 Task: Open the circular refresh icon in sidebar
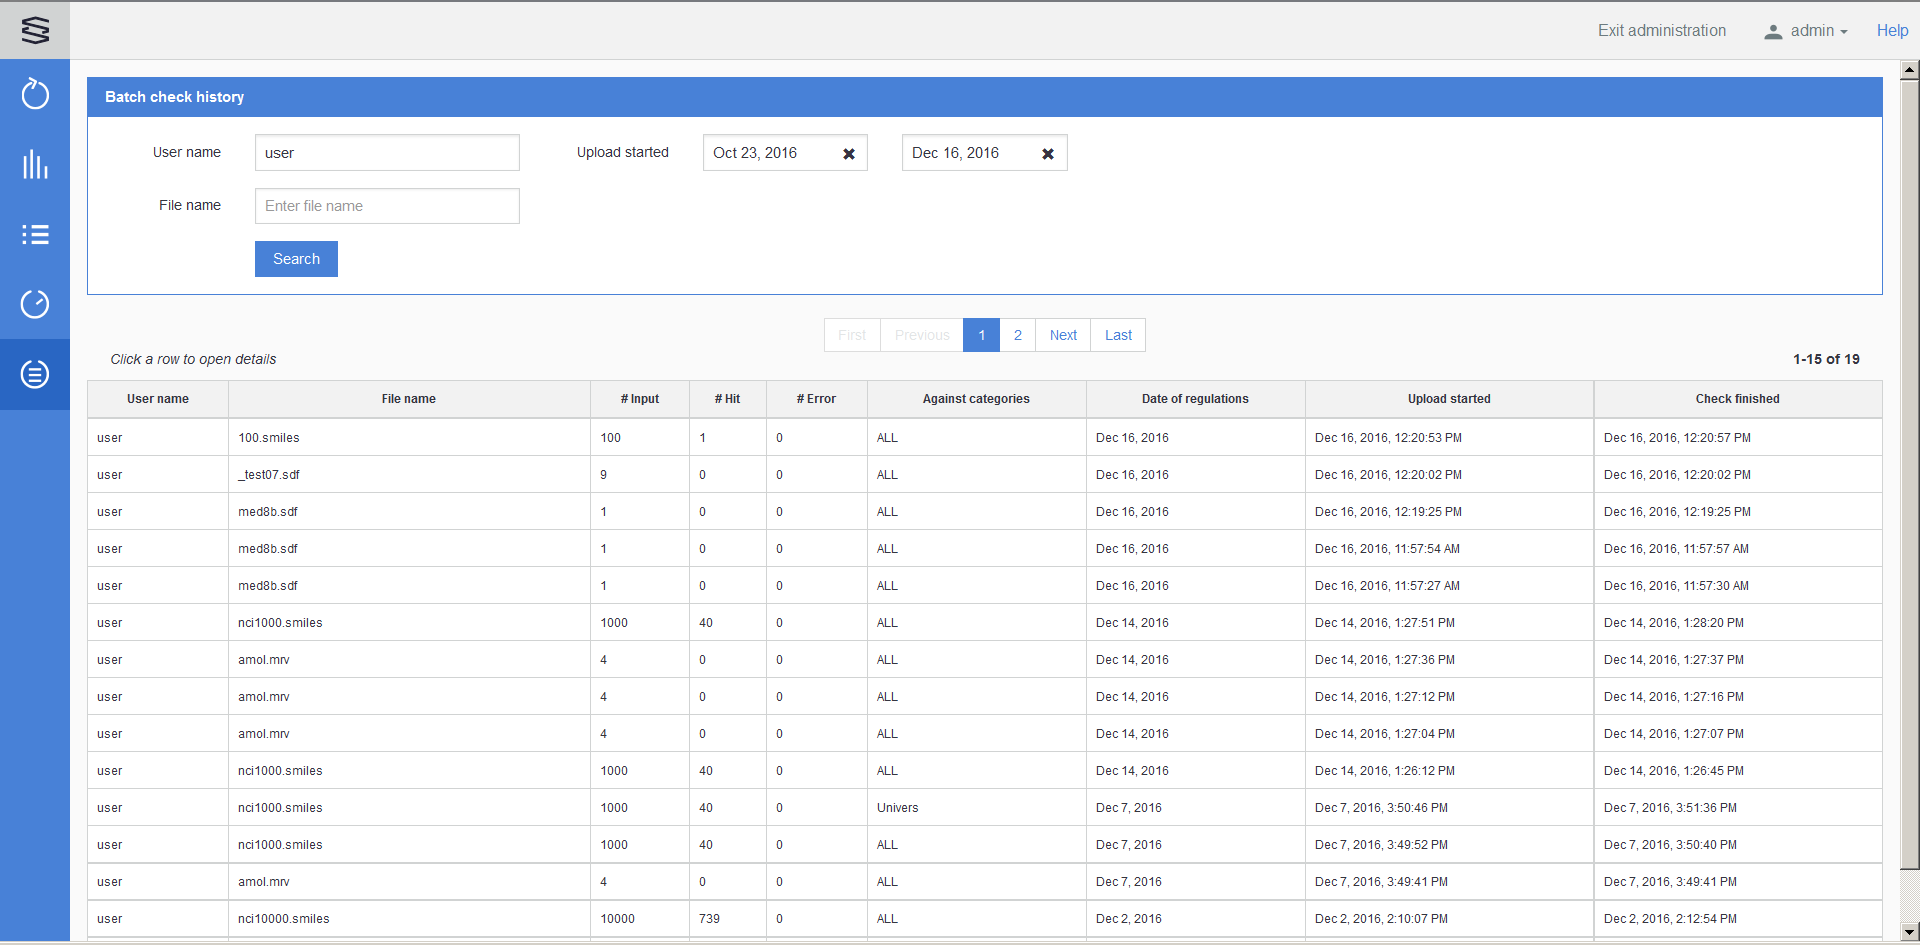tap(35, 95)
